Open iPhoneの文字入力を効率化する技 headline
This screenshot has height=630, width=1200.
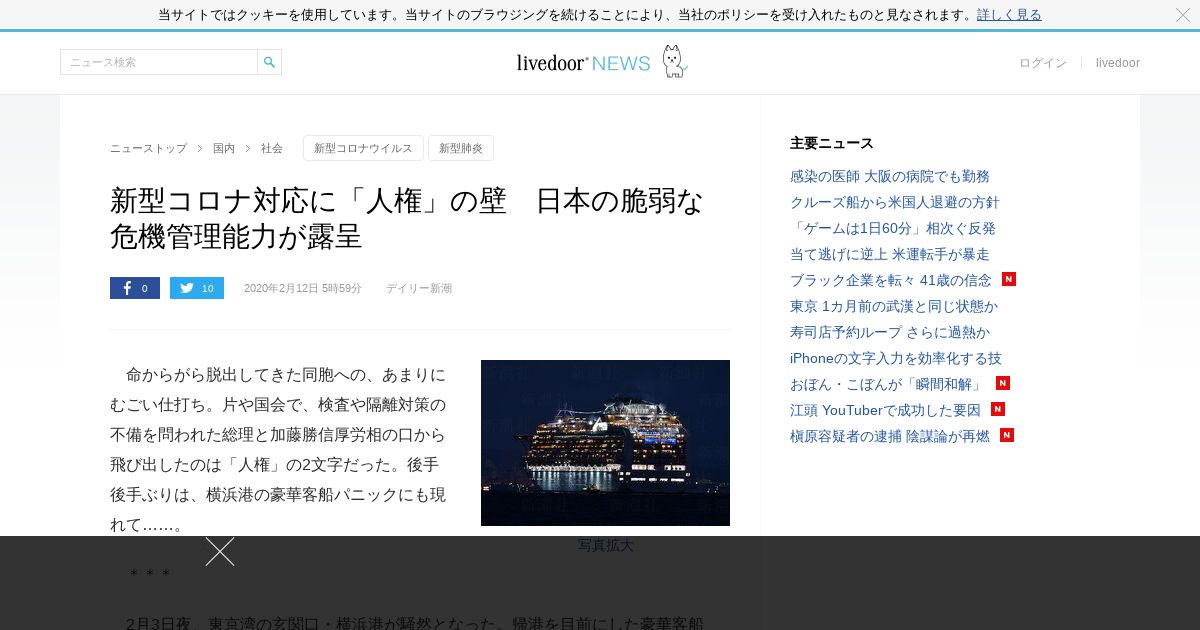(896, 358)
